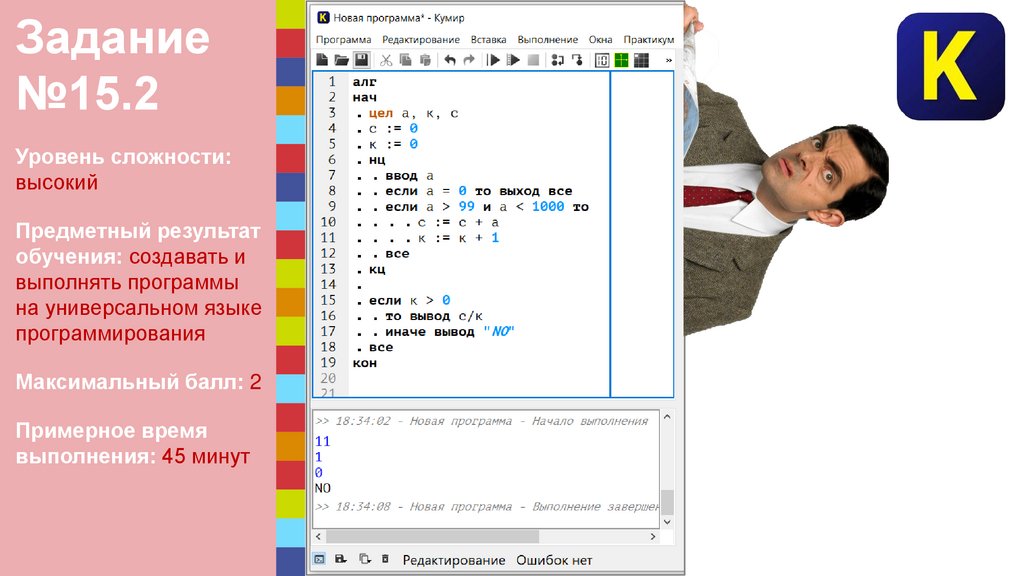Screen dimensions: 1024x576
Task: Step into the algorithm
Action: 577,60
